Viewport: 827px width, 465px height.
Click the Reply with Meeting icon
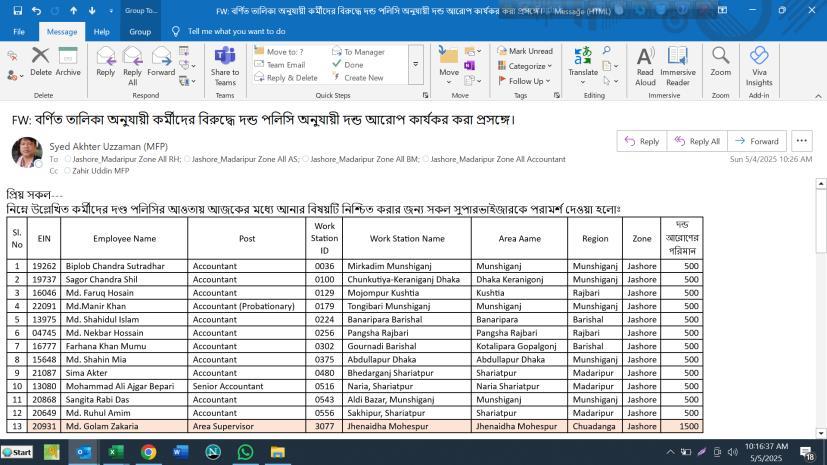click(184, 51)
